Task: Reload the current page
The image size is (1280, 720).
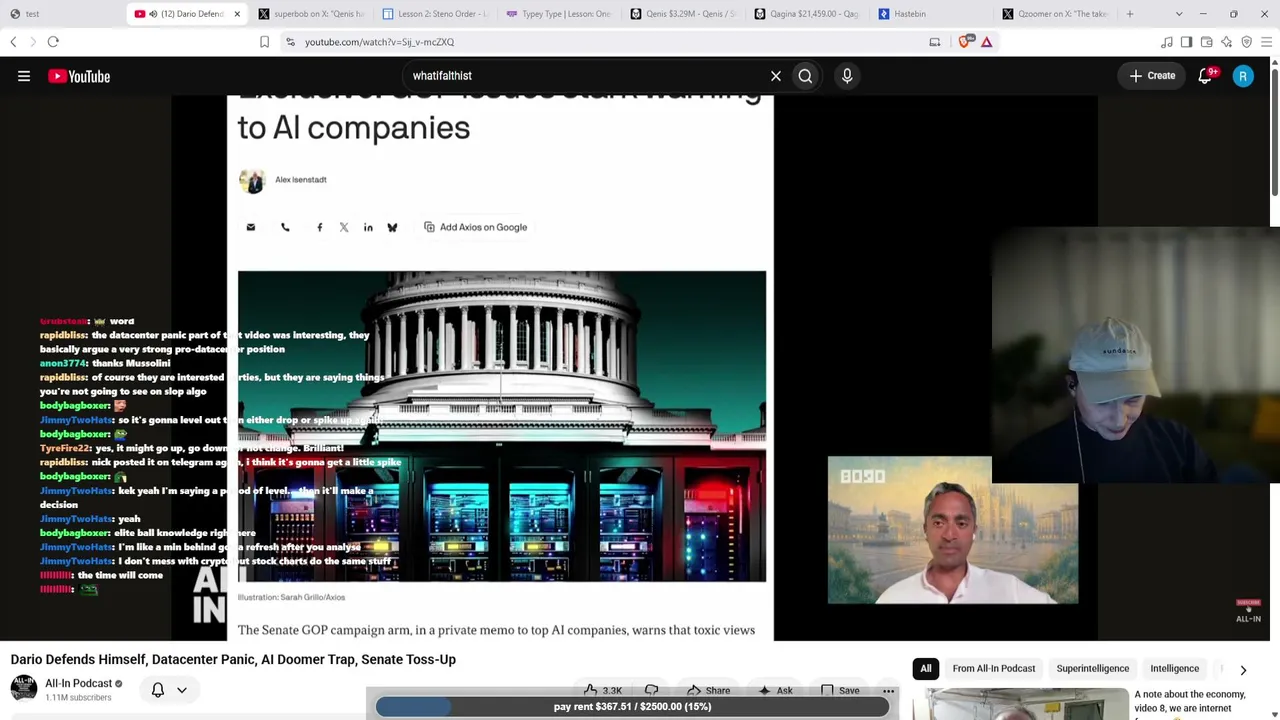Action: [53, 42]
